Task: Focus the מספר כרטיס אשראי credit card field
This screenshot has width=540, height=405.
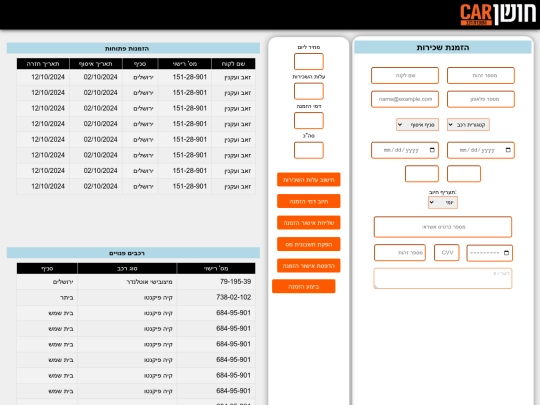Action: 443,227
